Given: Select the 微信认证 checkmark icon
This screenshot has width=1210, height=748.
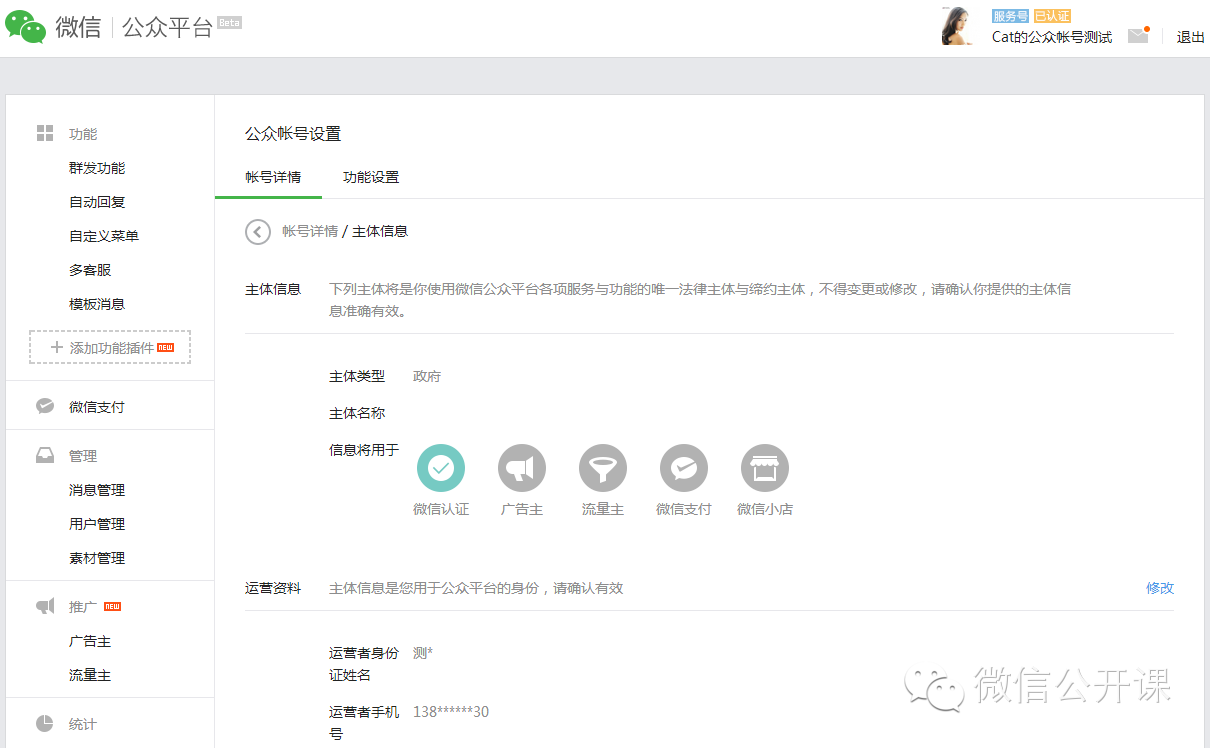Looking at the screenshot, I should pyautogui.click(x=441, y=468).
